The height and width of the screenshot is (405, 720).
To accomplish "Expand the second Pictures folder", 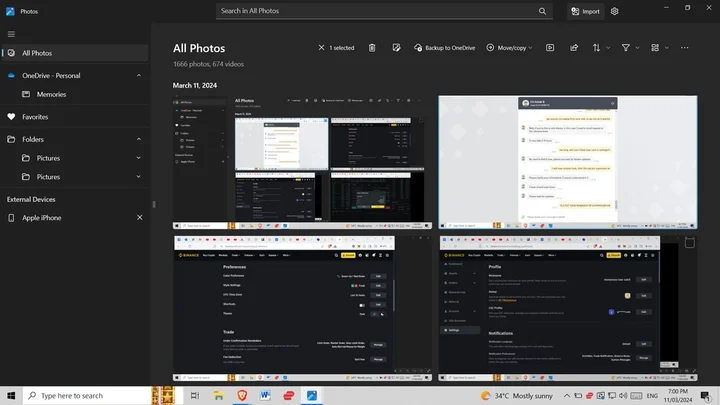I will pos(139,177).
